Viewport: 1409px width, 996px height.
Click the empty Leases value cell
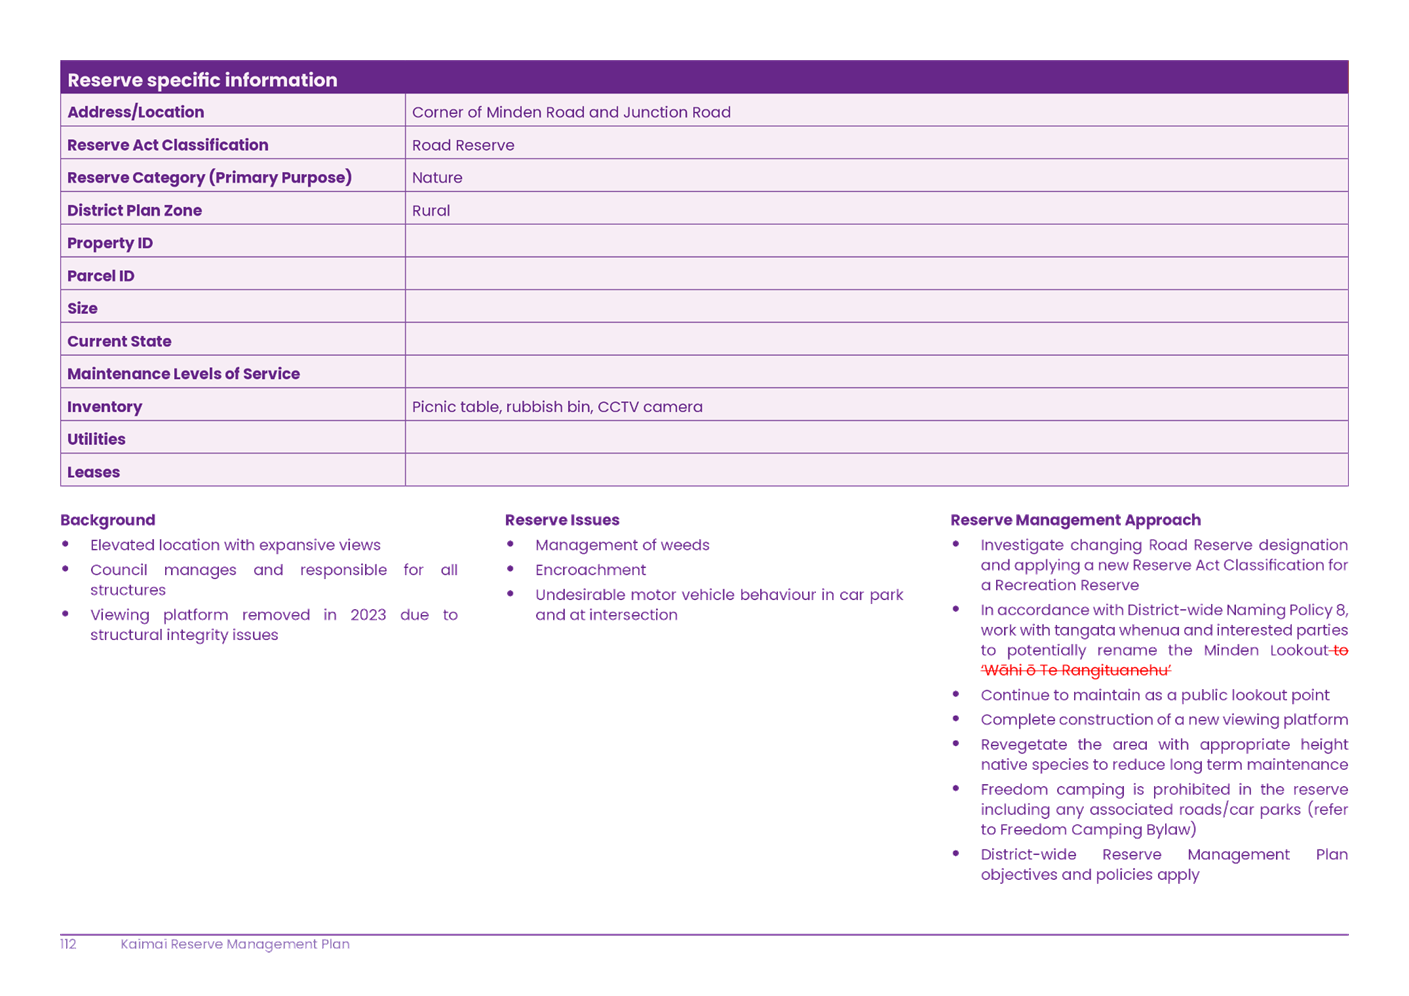tap(876, 471)
